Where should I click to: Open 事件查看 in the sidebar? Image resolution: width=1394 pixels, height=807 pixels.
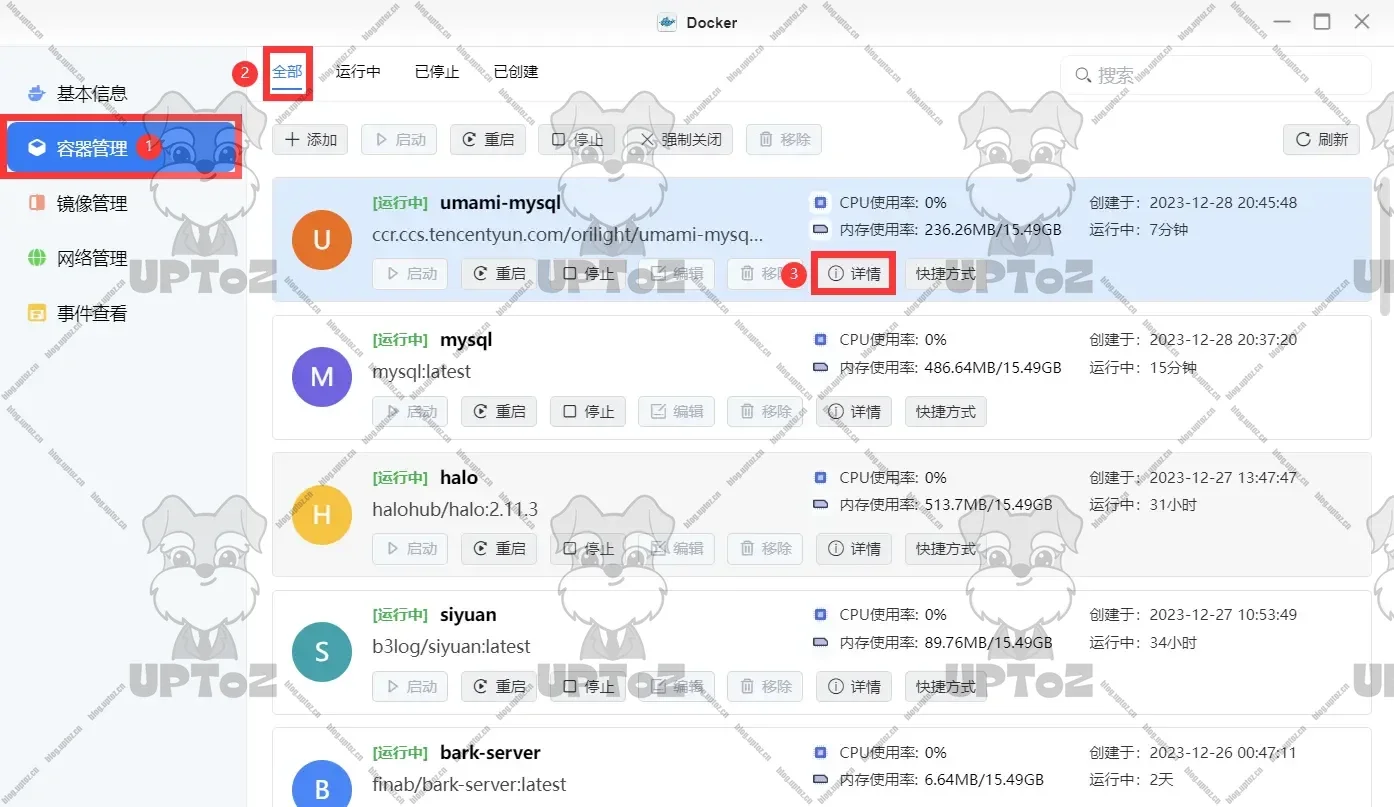pyautogui.click(x=92, y=313)
